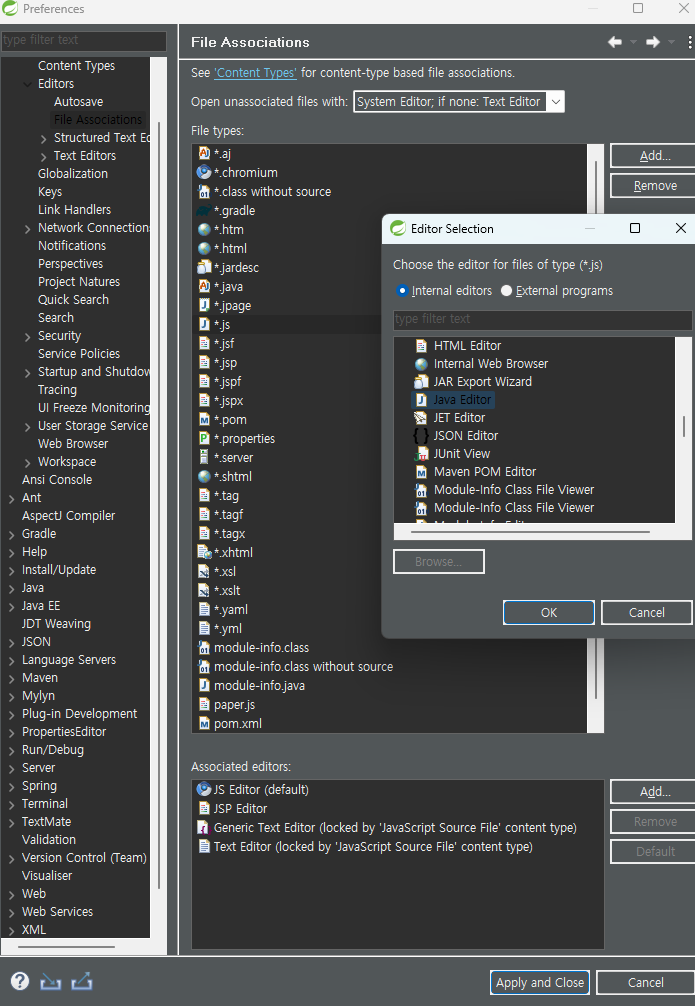Choose the JSON Editor braces icon
The width and height of the screenshot is (695, 1006).
tap(421, 436)
